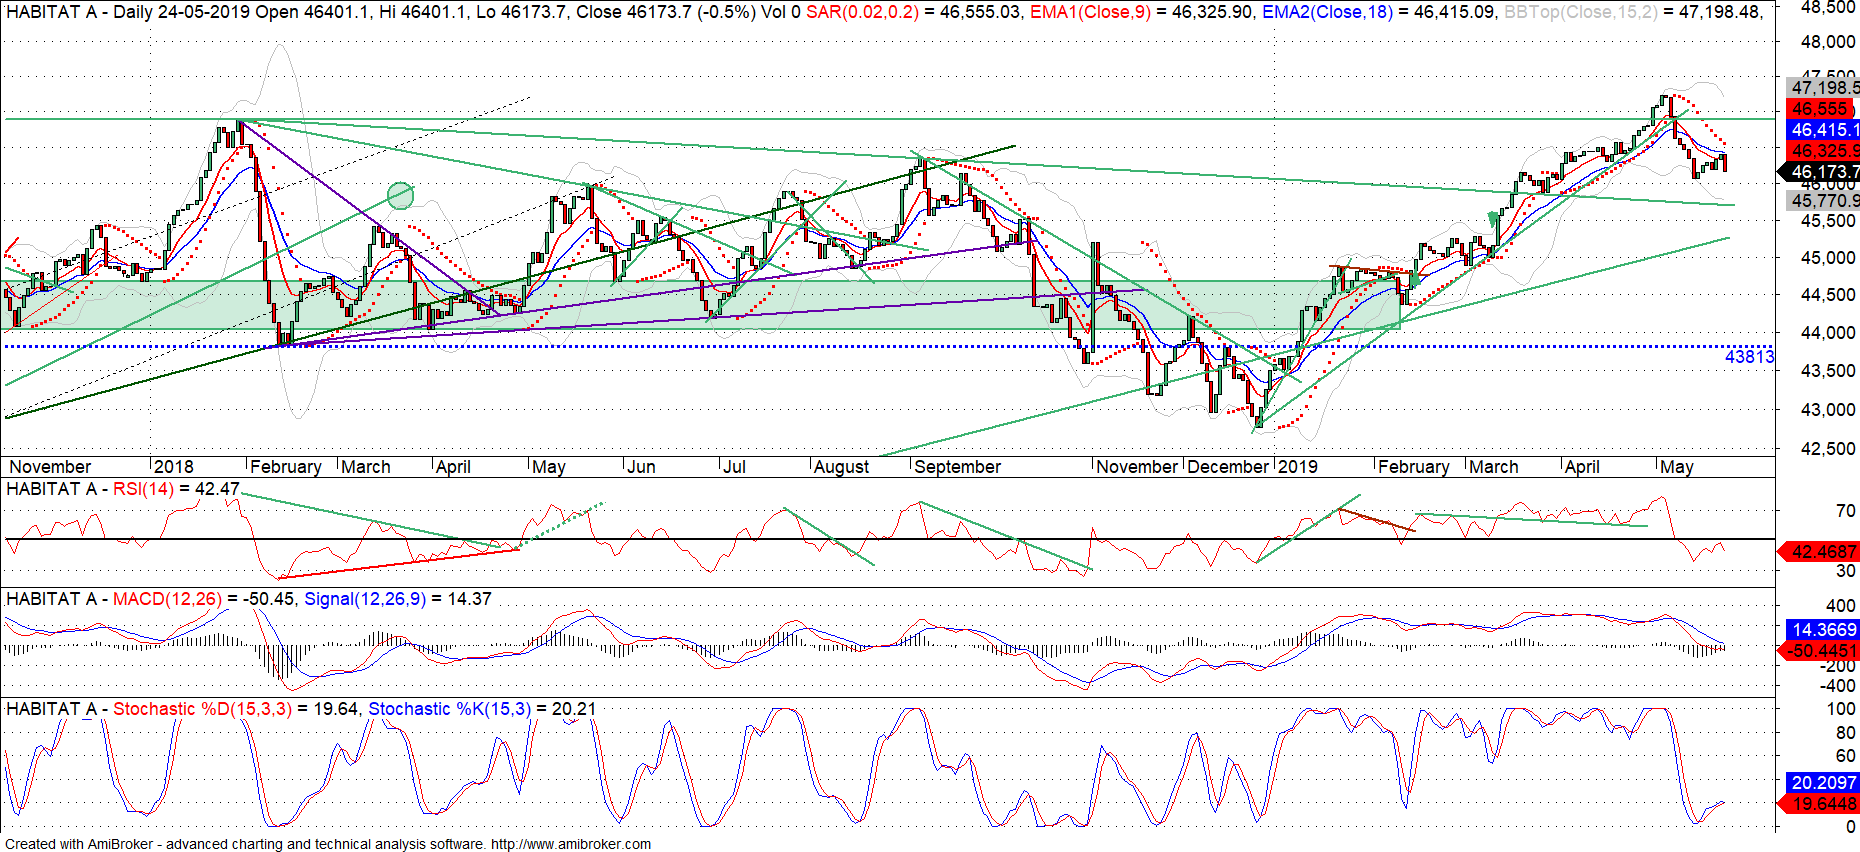This screenshot has width=1860, height=852.
Task: Click the RSI 30 level label
Action: [1846, 571]
